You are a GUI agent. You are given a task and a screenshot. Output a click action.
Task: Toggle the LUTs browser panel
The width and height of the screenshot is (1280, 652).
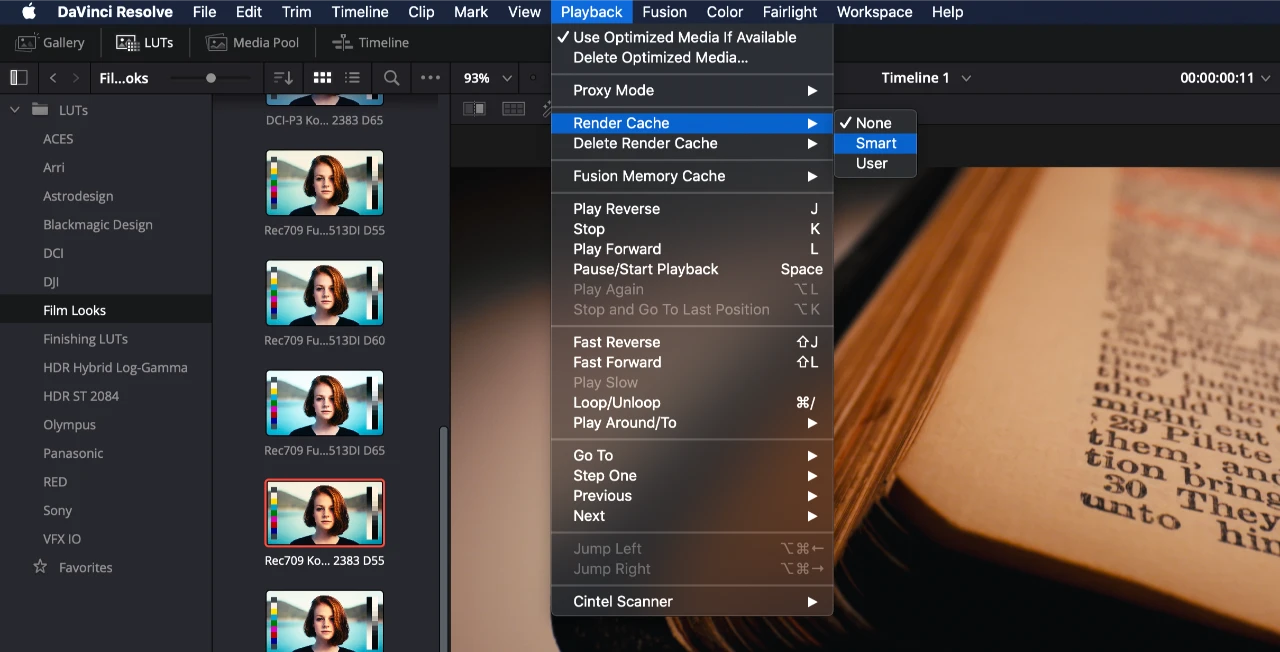click(x=145, y=42)
